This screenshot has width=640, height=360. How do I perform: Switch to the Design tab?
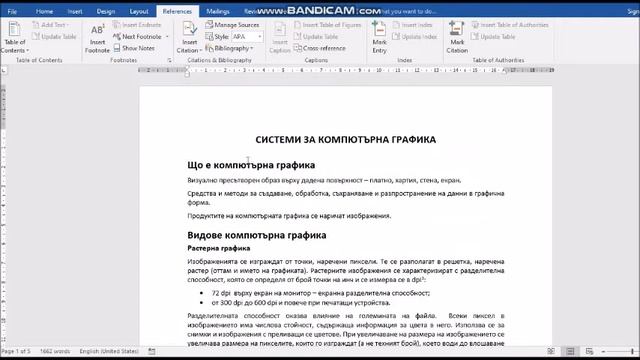point(106,11)
